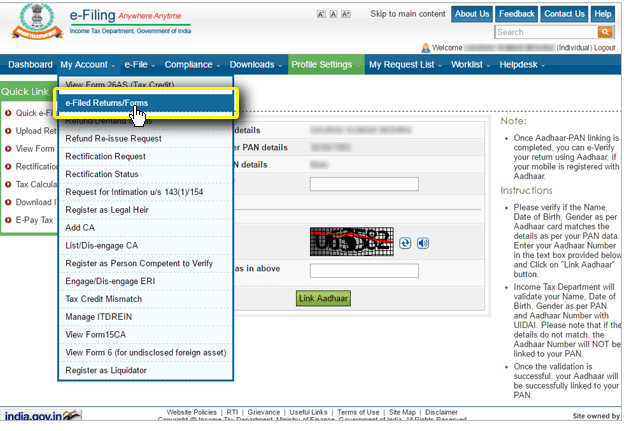Refresh the captcha image
631x431 pixels.
pos(405,243)
